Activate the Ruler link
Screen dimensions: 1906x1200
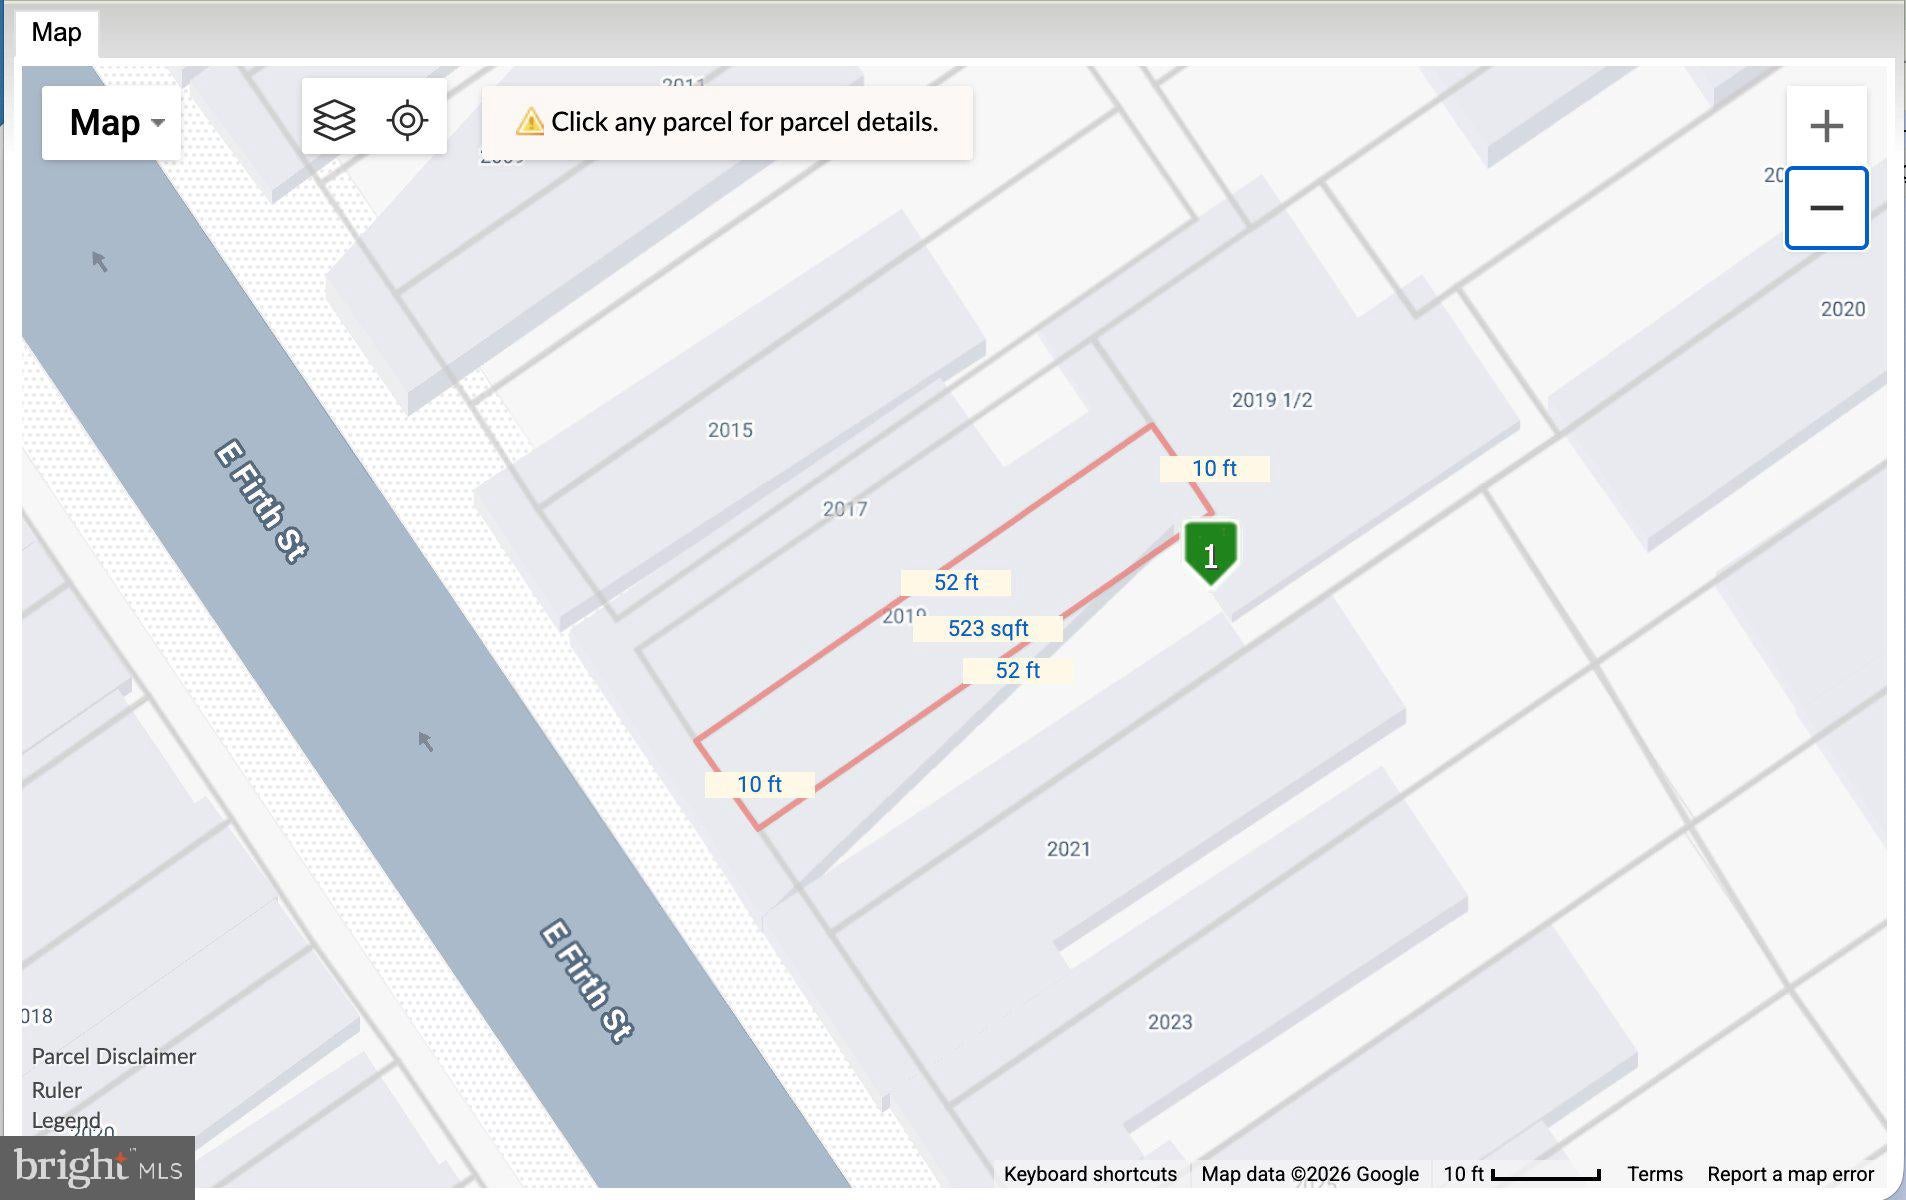(57, 1090)
